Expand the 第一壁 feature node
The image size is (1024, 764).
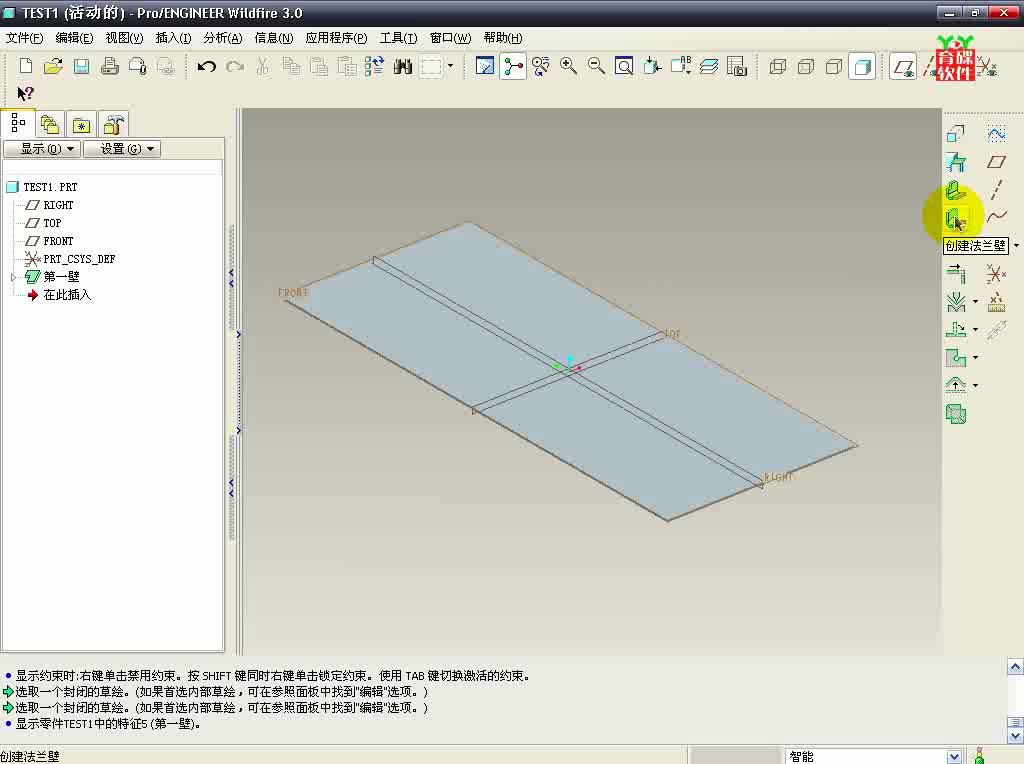click(x=13, y=277)
